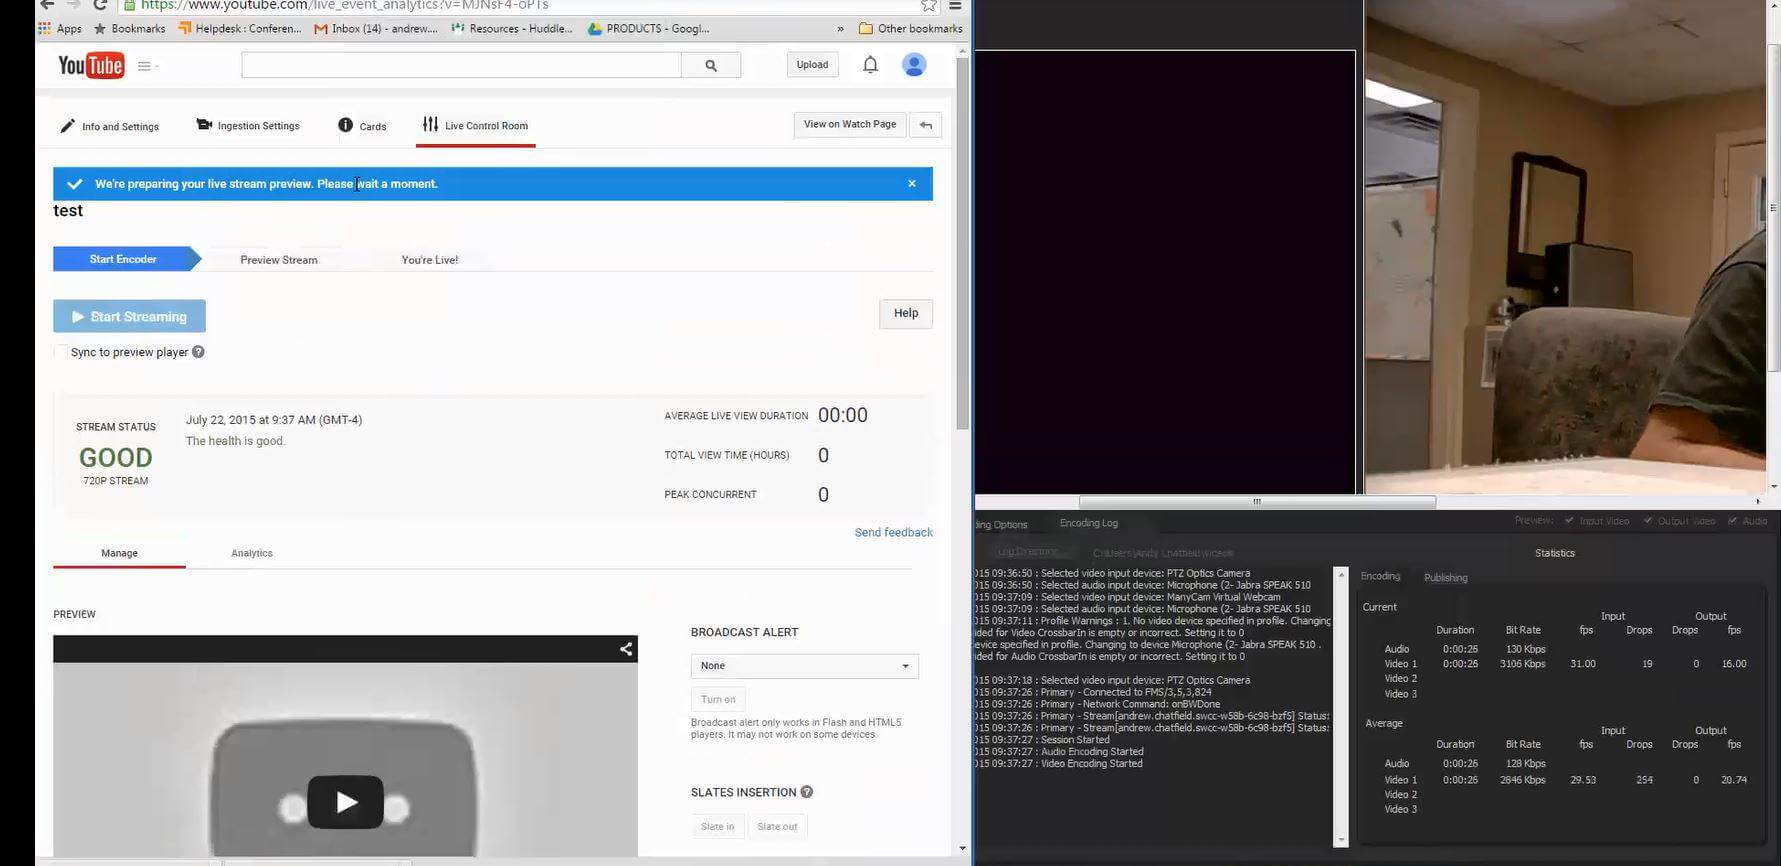The width and height of the screenshot is (1781, 866).
Task: Click the encoder preview vertical scrollbar
Action: click(x=1773, y=207)
